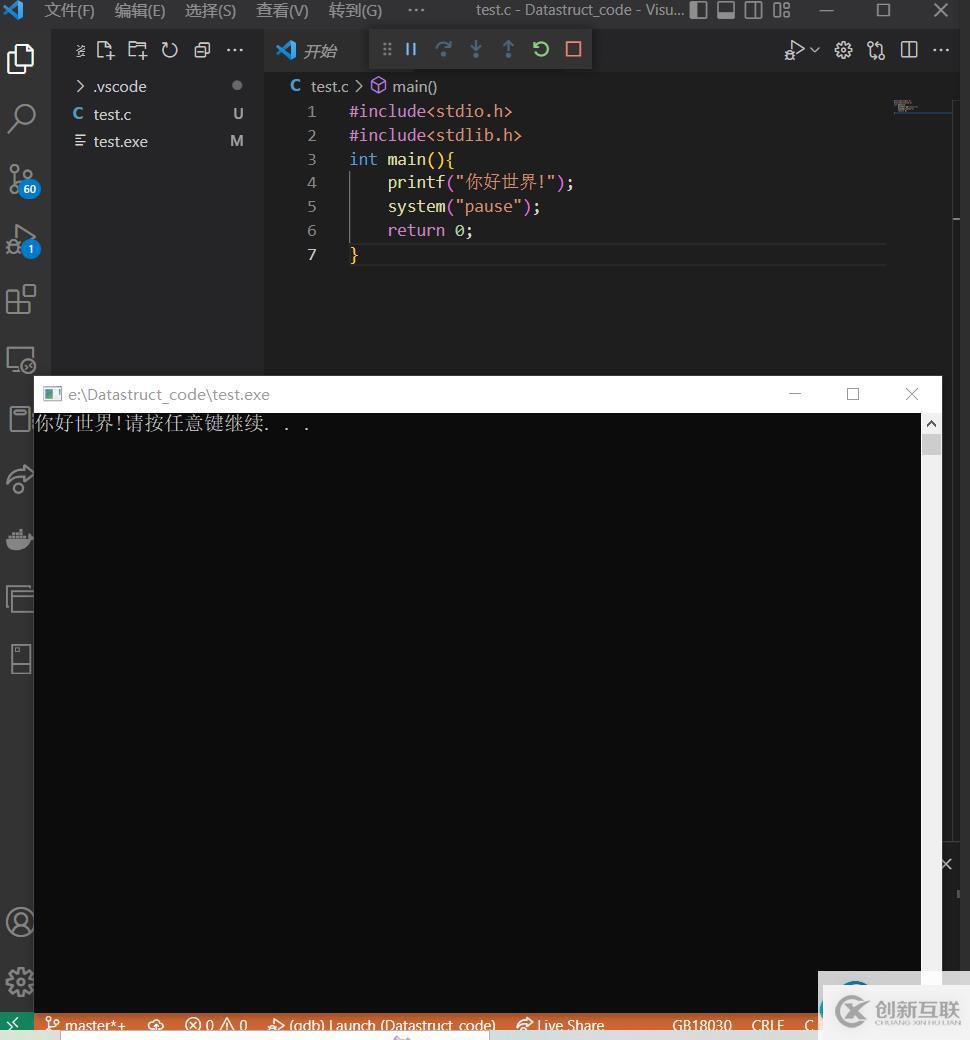
Task: Open the Accounts menu icon
Action: tap(20, 922)
